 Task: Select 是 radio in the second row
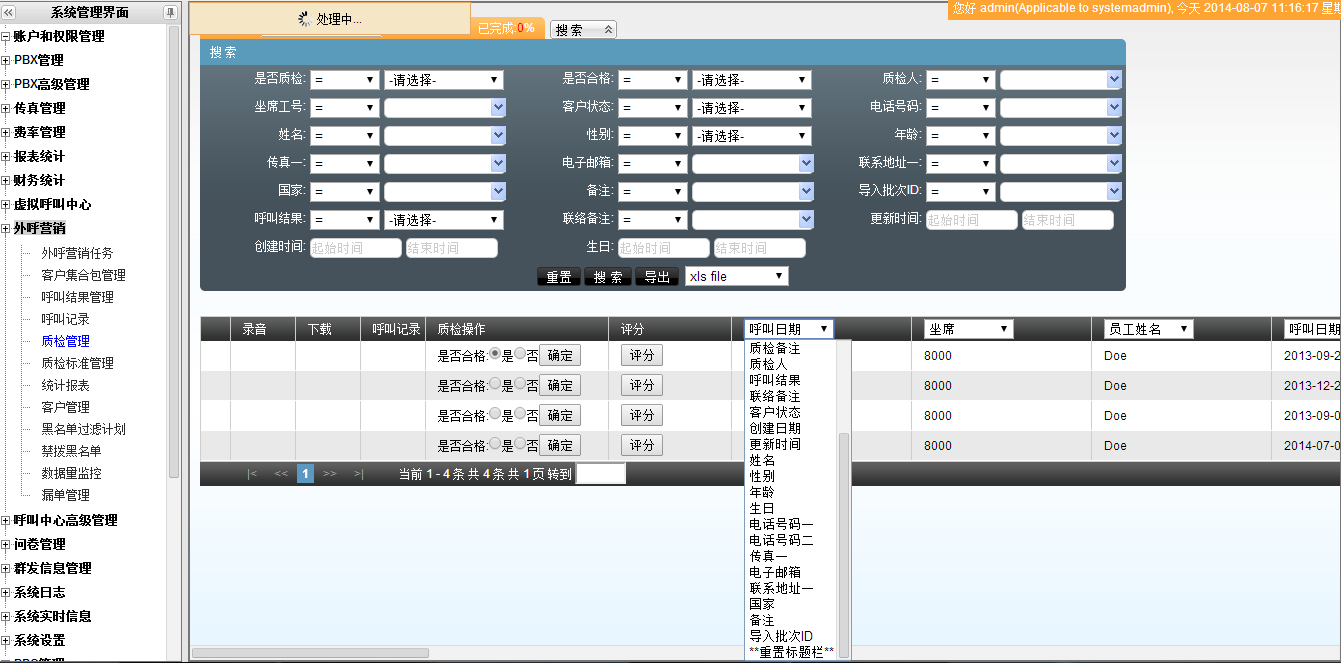click(494, 384)
